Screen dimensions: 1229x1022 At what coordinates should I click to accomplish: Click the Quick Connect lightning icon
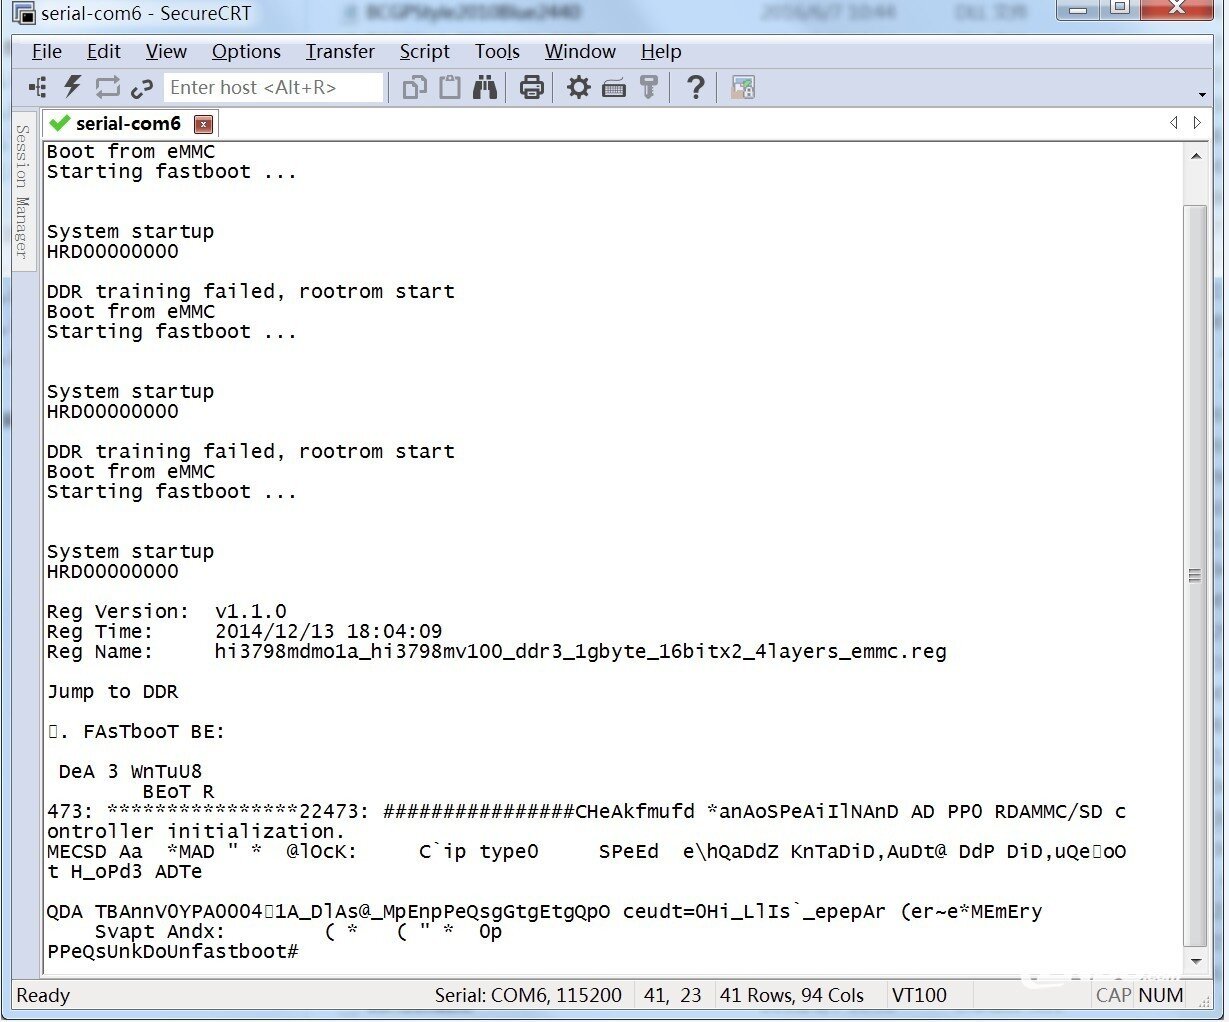point(72,87)
